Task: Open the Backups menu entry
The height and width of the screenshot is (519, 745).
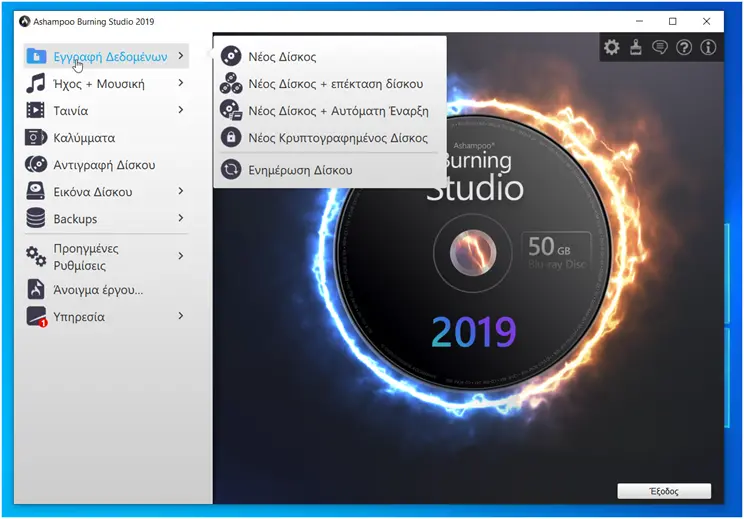Action: click(x=106, y=219)
